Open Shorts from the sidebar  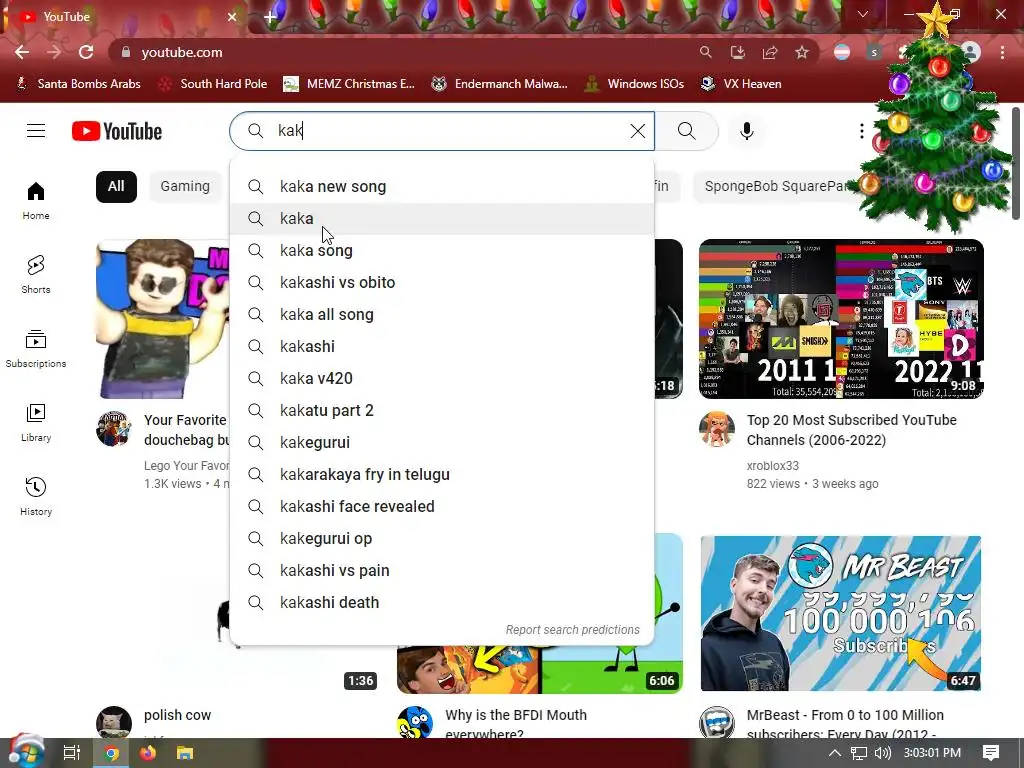click(x=36, y=274)
